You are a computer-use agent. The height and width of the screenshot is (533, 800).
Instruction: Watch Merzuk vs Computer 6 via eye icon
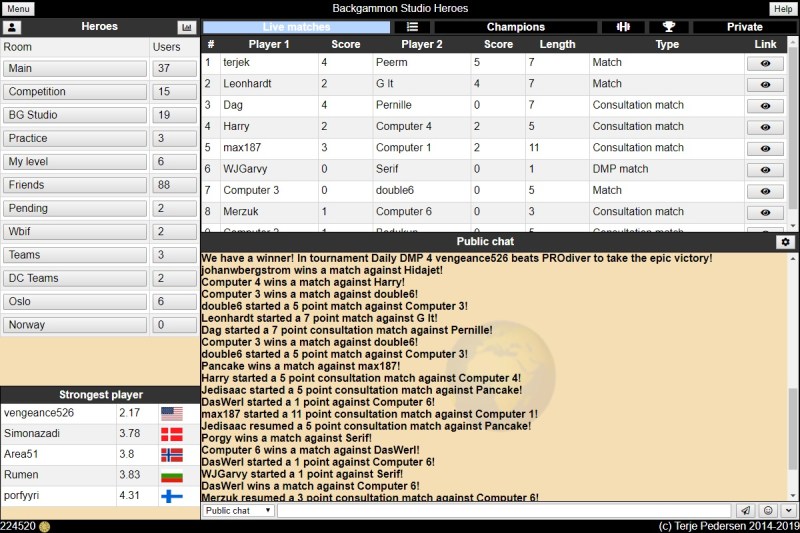point(765,212)
